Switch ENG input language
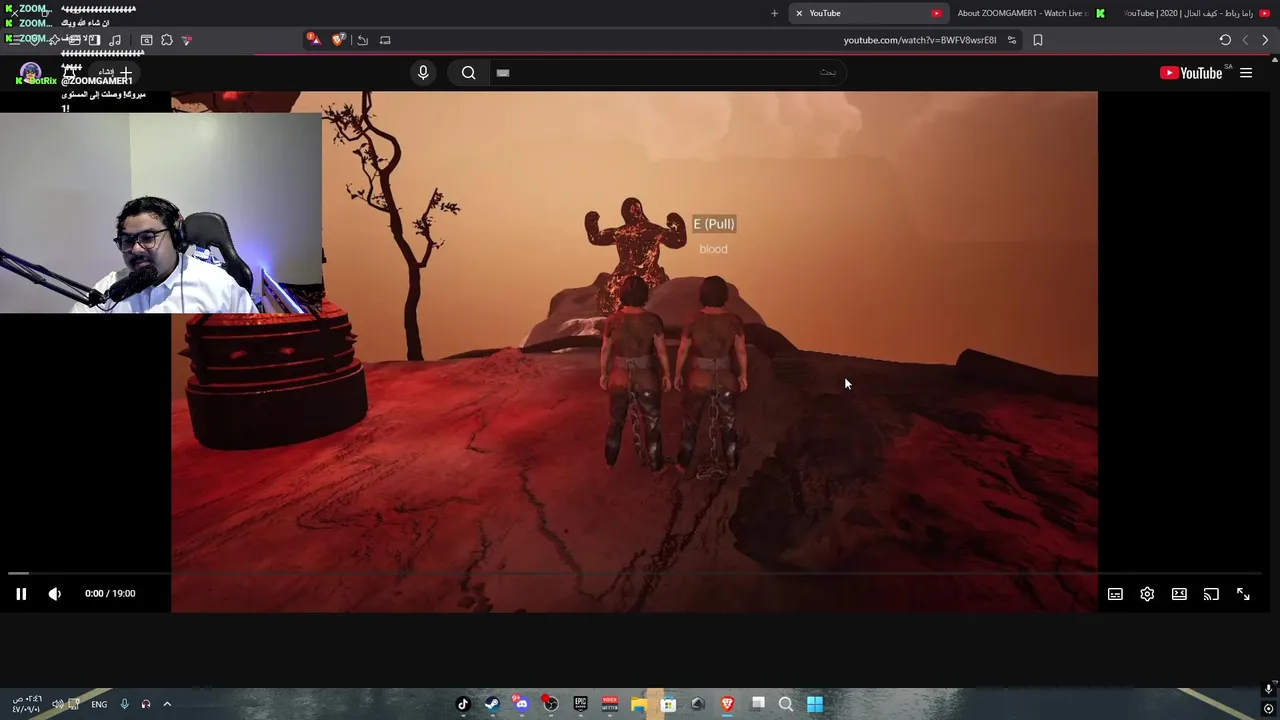 99,705
